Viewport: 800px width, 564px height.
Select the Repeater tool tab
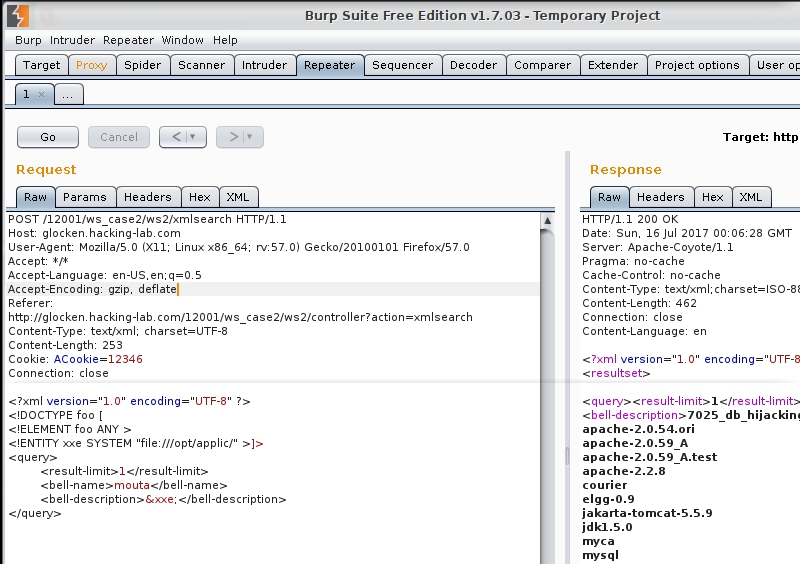pyautogui.click(x=330, y=65)
